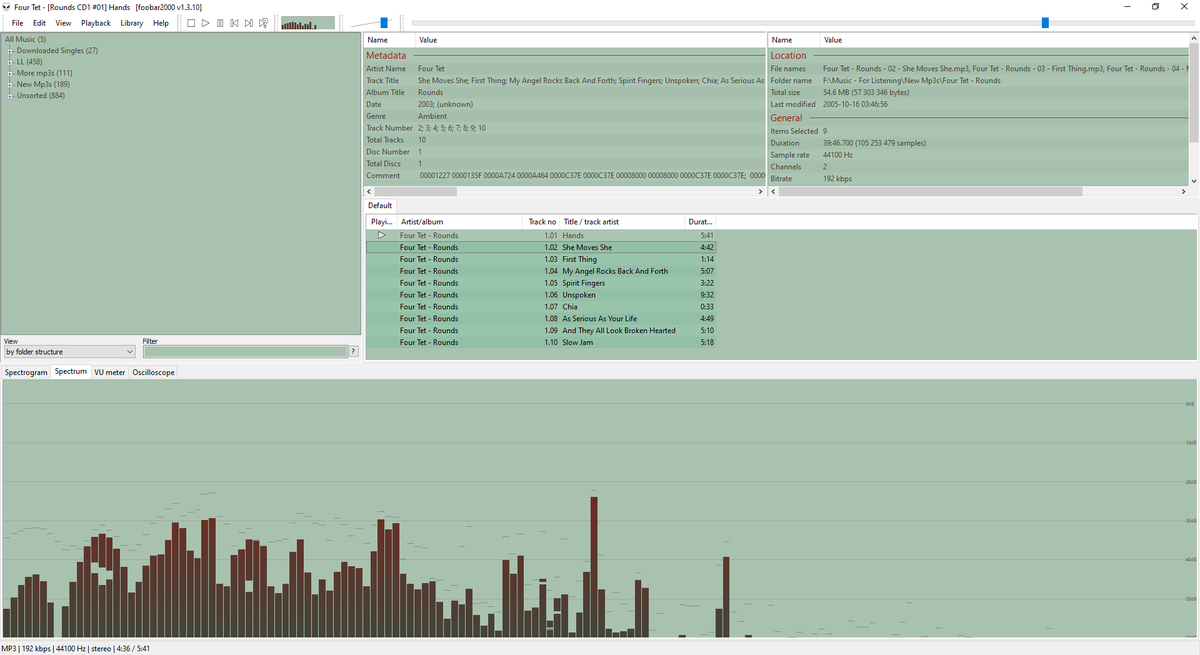Click the status bar playback info
The width and height of the screenshot is (1200, 655).
click(76, 649)
